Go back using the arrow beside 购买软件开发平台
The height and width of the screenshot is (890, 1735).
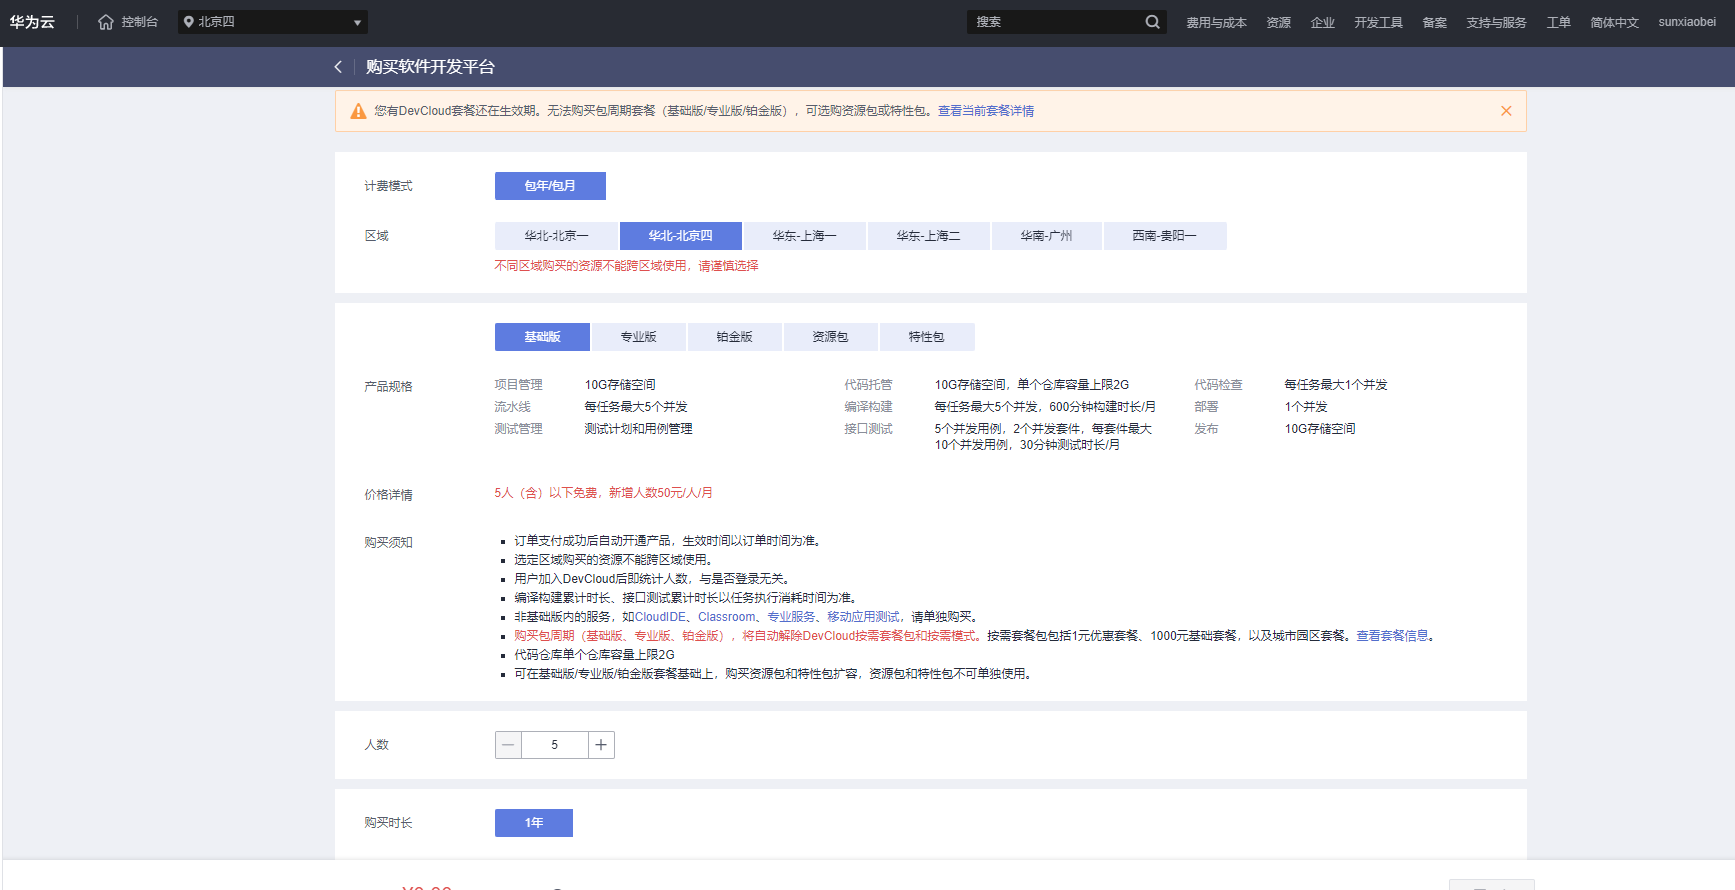coord(338,67)
